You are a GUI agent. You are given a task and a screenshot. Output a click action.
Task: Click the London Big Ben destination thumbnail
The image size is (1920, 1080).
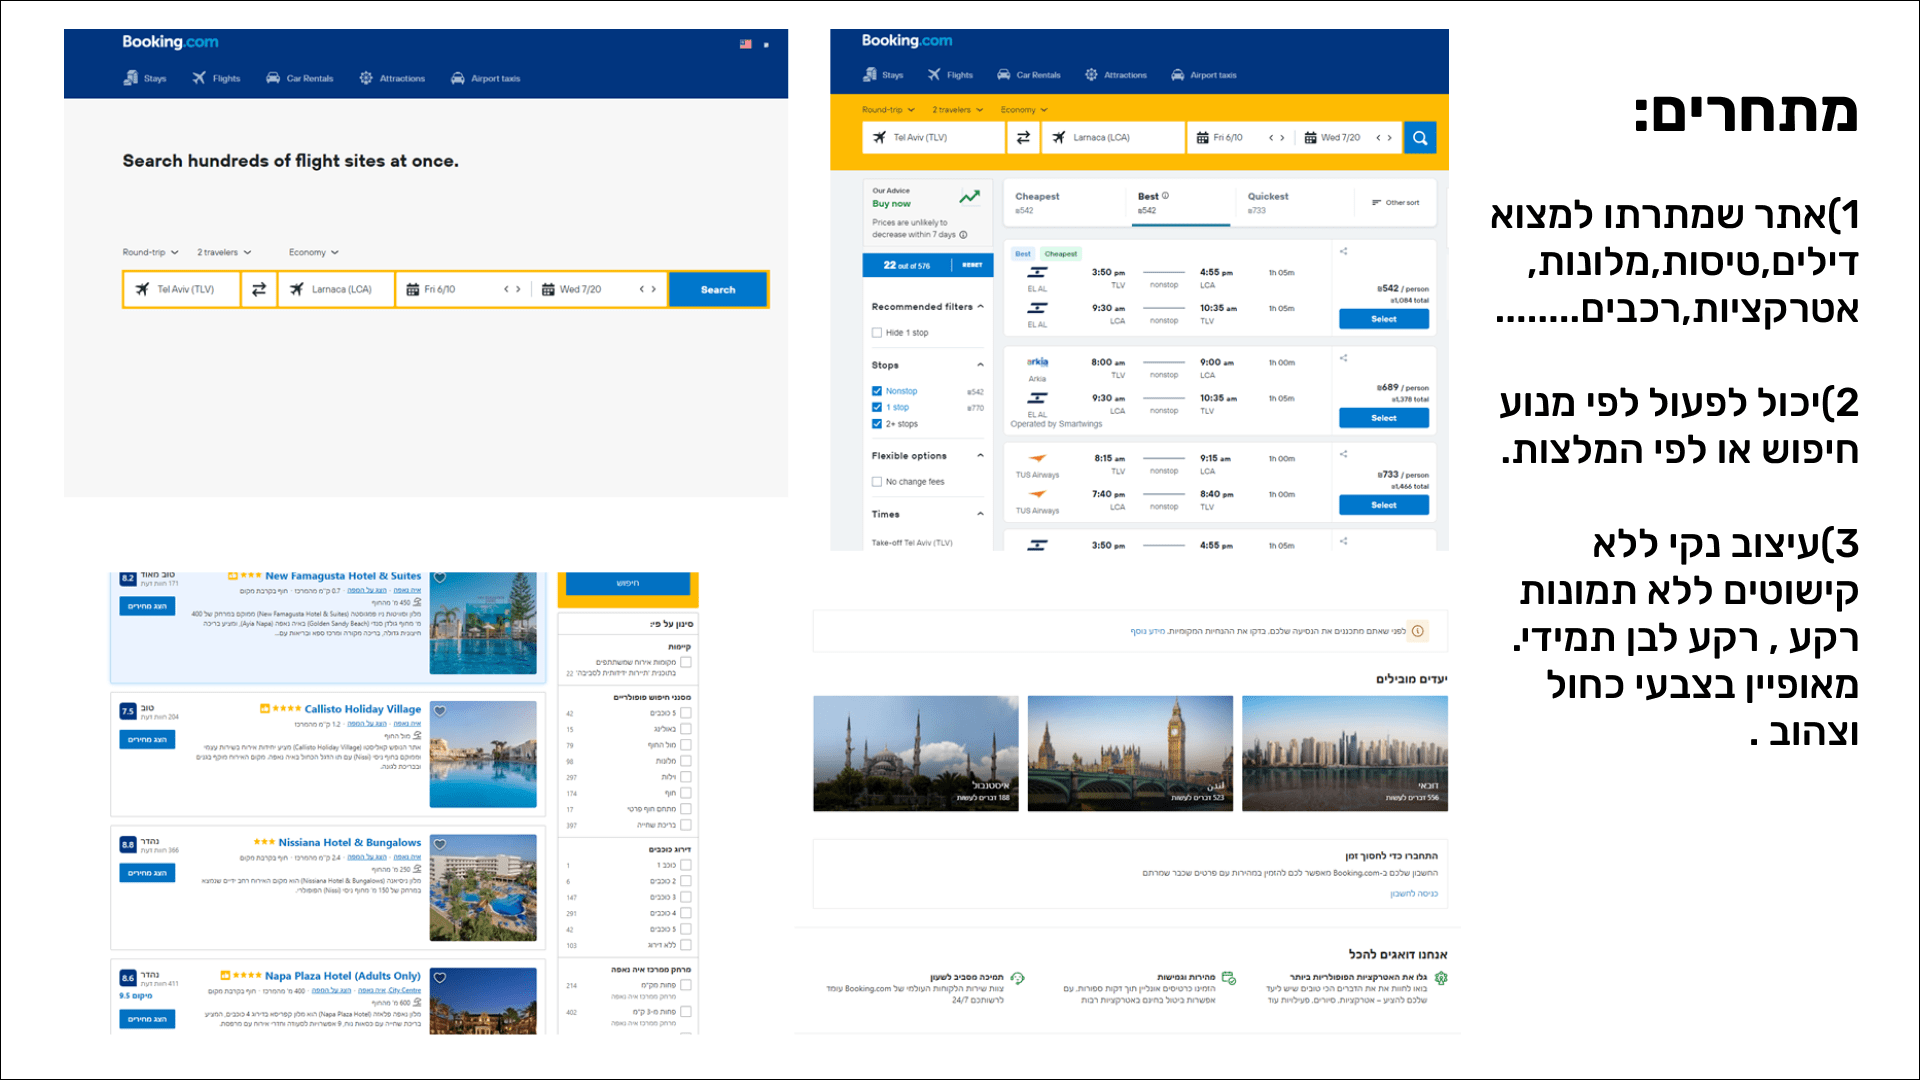point(1130,753)
